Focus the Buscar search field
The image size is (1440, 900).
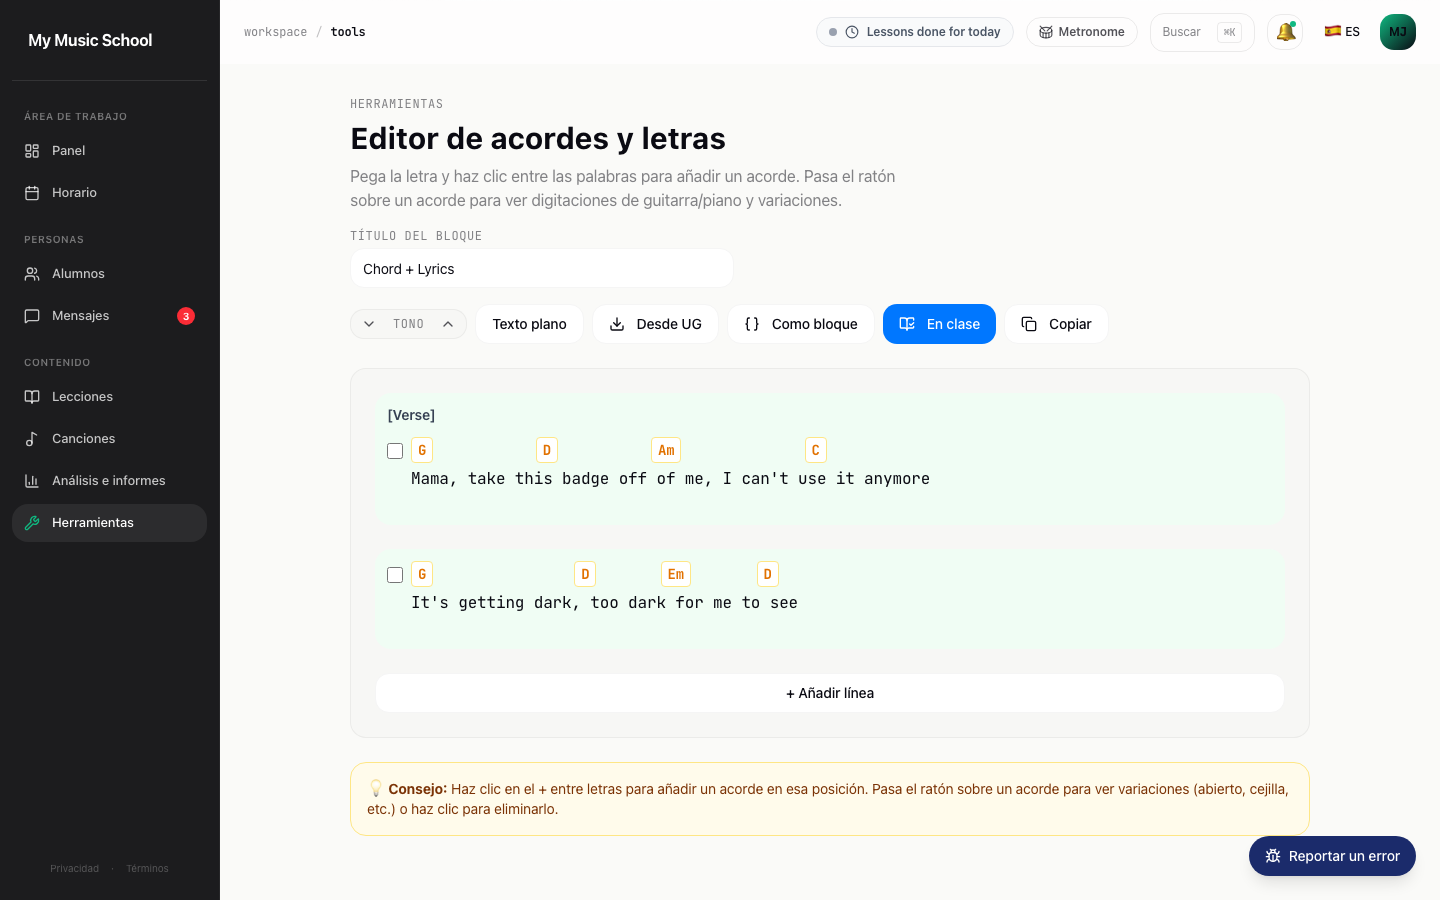point(1202,32)
